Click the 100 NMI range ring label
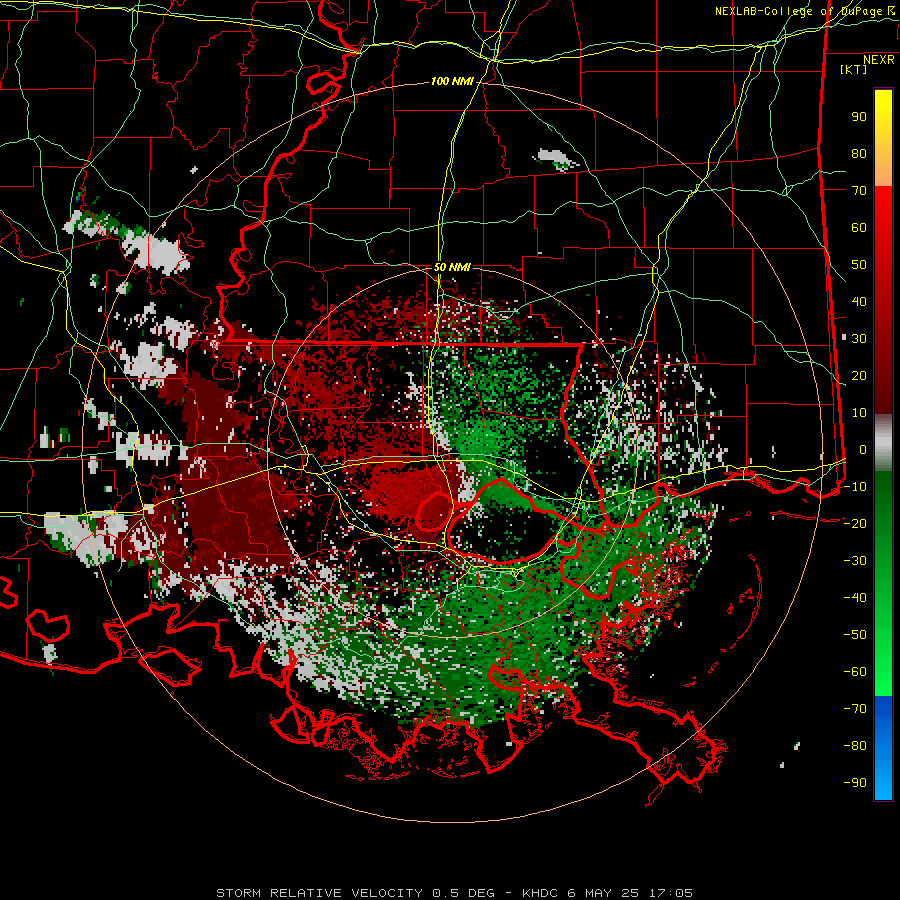Image resolution: width=900 pixels, height=900 pixels. [x=452, y=82]
